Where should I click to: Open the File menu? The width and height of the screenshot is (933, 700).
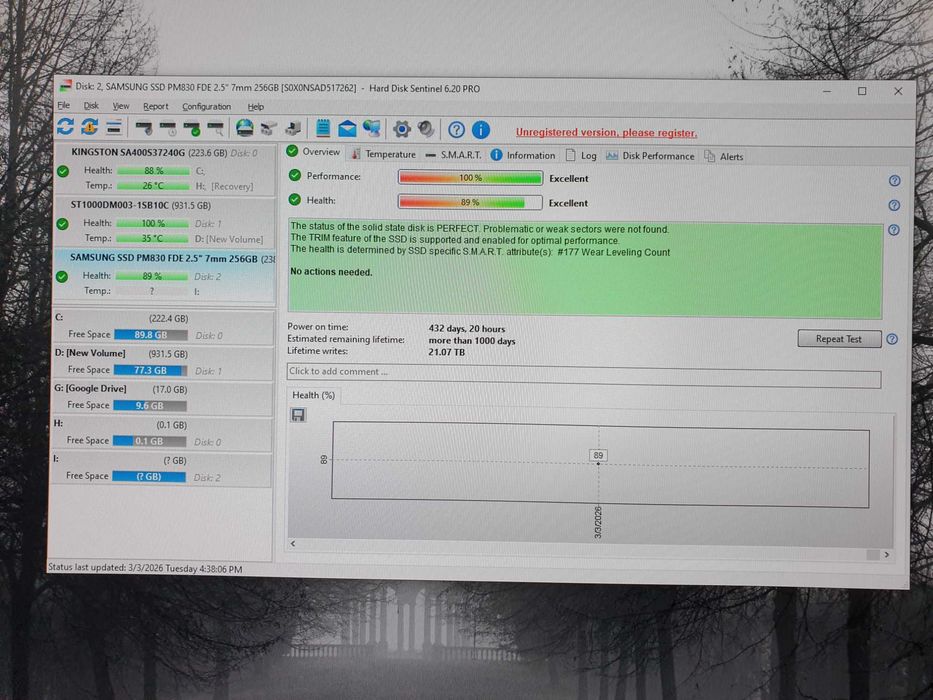64,105
